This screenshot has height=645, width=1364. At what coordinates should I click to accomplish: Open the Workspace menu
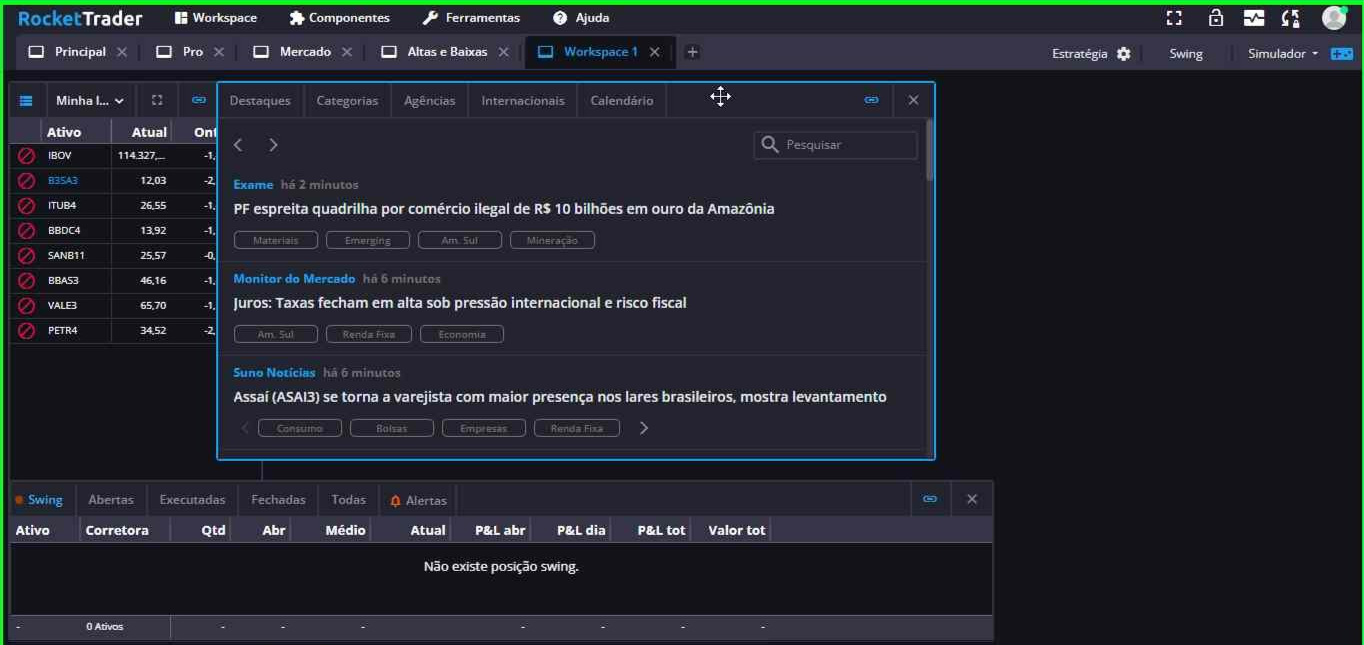(x=216, y=18)
